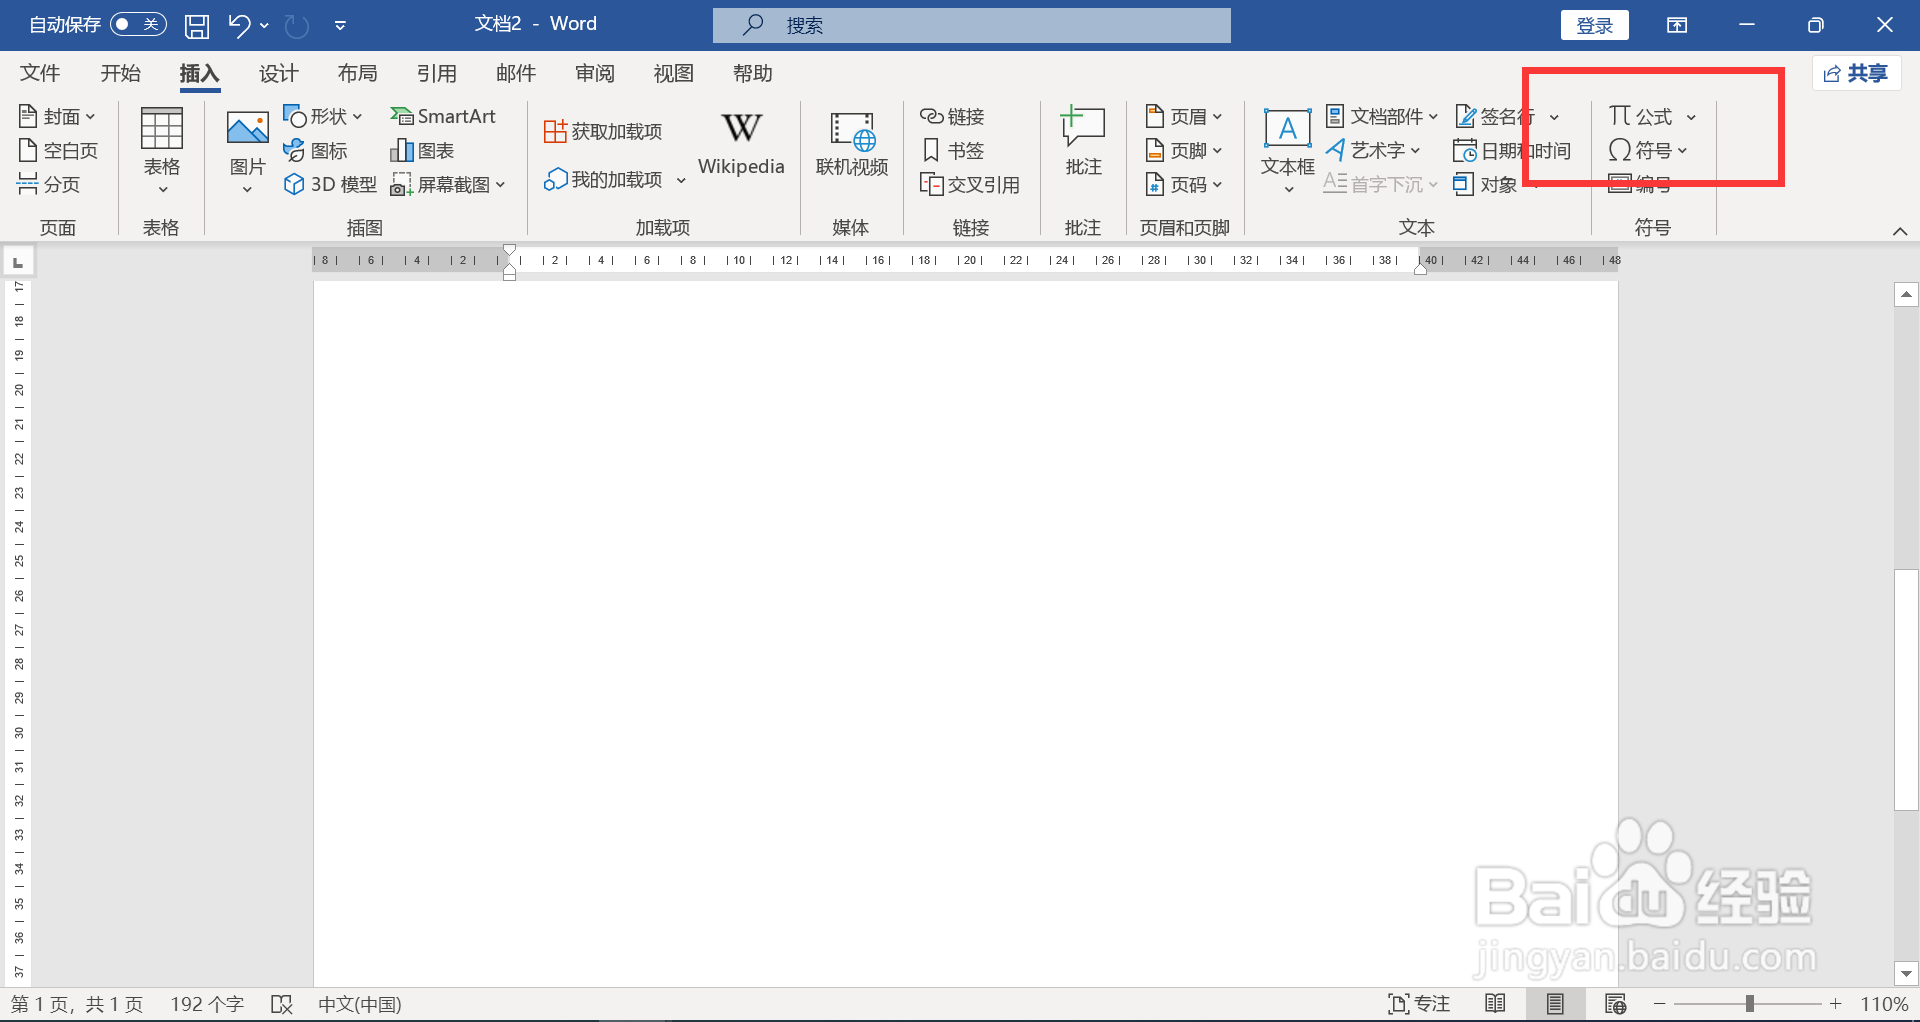Click the zoom in plus button
Image resolution: width=1920 pixels, height=1022 pixels.
1836,1004
